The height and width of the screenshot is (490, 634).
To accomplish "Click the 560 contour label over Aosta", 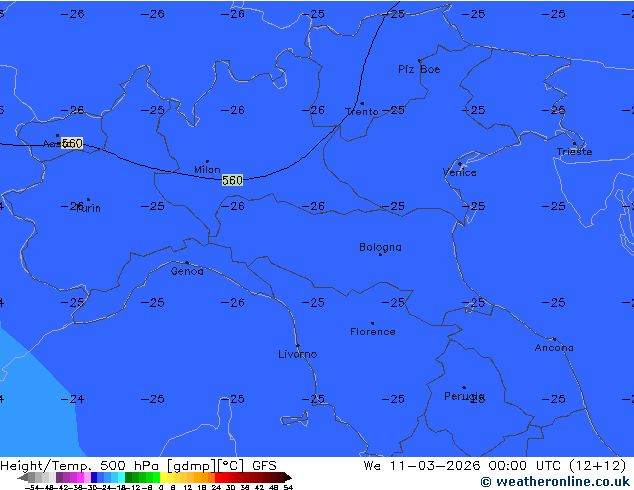I will tap(72, 143).
